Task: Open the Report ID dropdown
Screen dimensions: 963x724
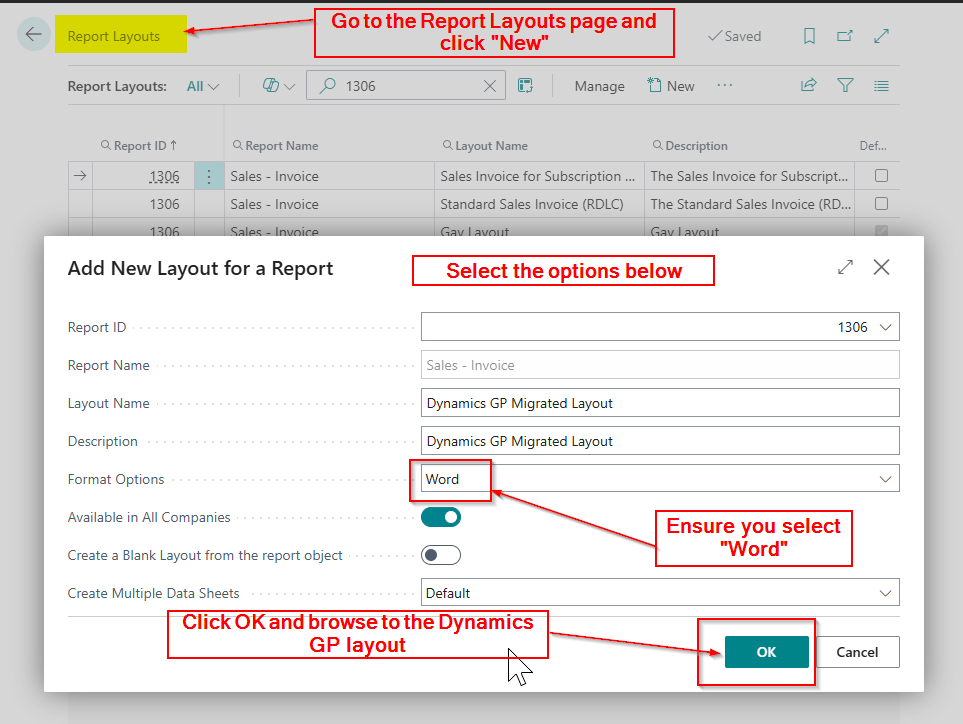Action: tap(884, 327)
